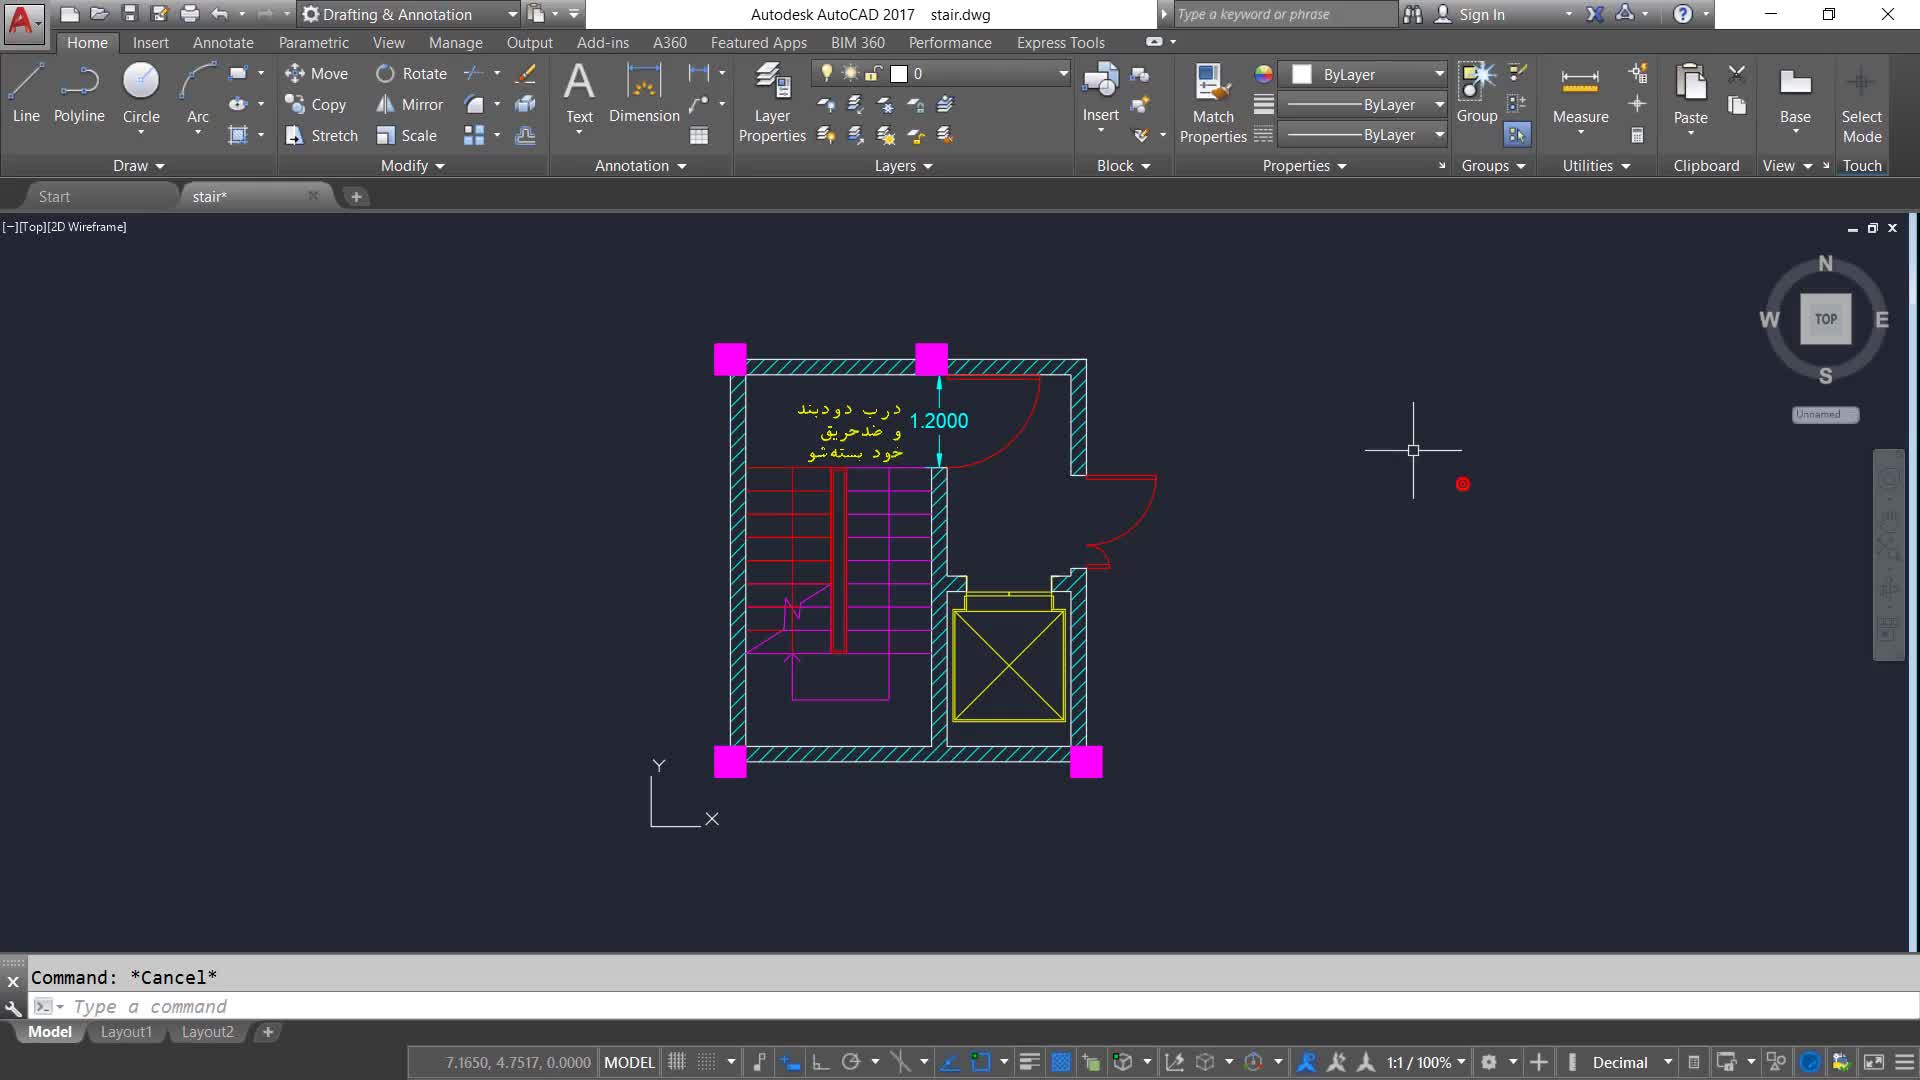Image resolution: width=1920 pixels, height=1080 pixels.
Task: Expand the Drafting & Annotation workspace dropdown
Action: [512, 14]
